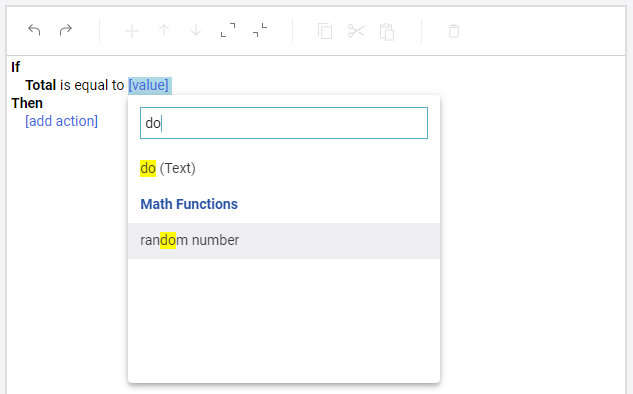This screenshot has height=394, width=633.
Task: Collapse all using the inward corners icon
Action: coord(260,30)
